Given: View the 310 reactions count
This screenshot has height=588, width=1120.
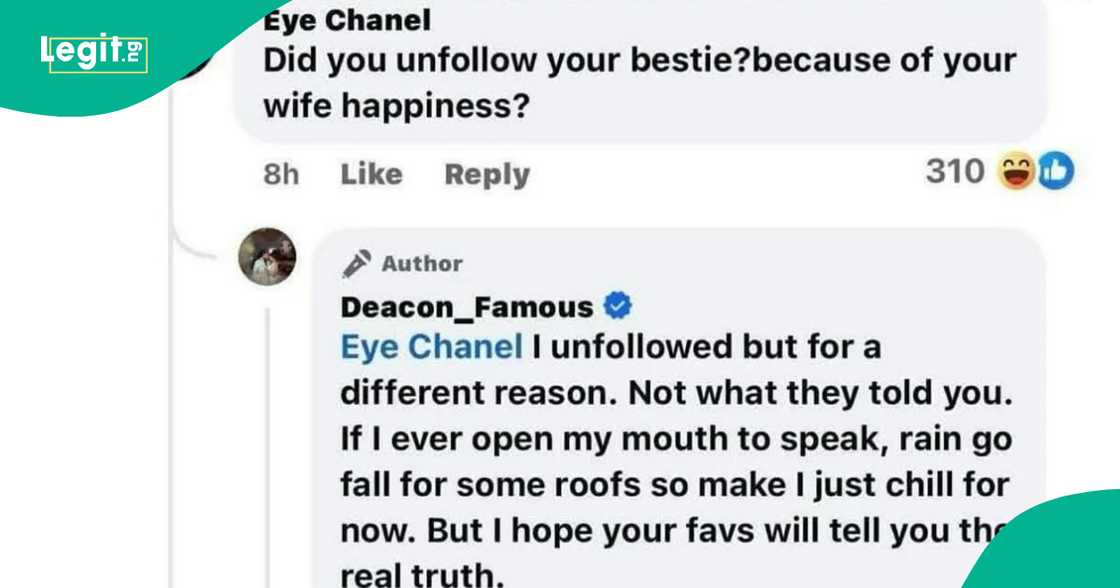Looking at the screenshot, I should point(955,172).
